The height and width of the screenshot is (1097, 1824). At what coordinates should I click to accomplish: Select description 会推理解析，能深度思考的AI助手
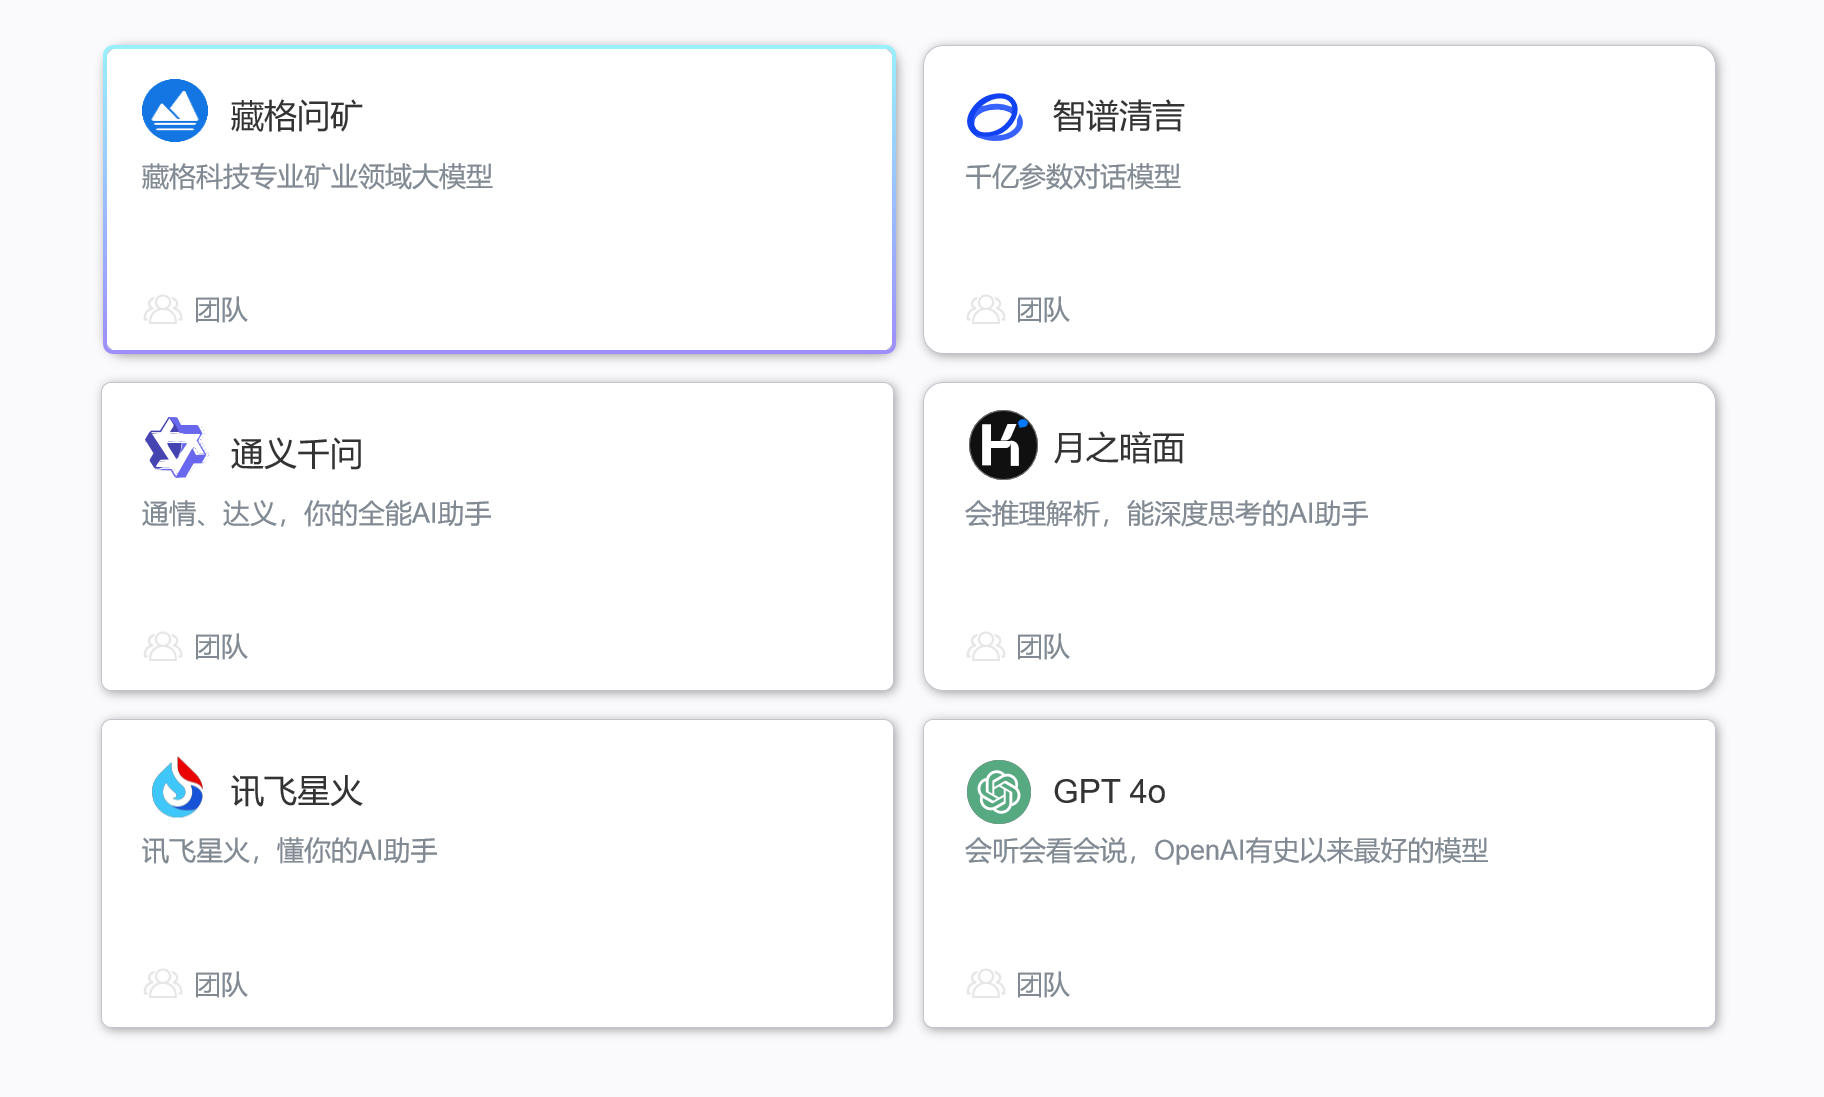pos(1166,514)
